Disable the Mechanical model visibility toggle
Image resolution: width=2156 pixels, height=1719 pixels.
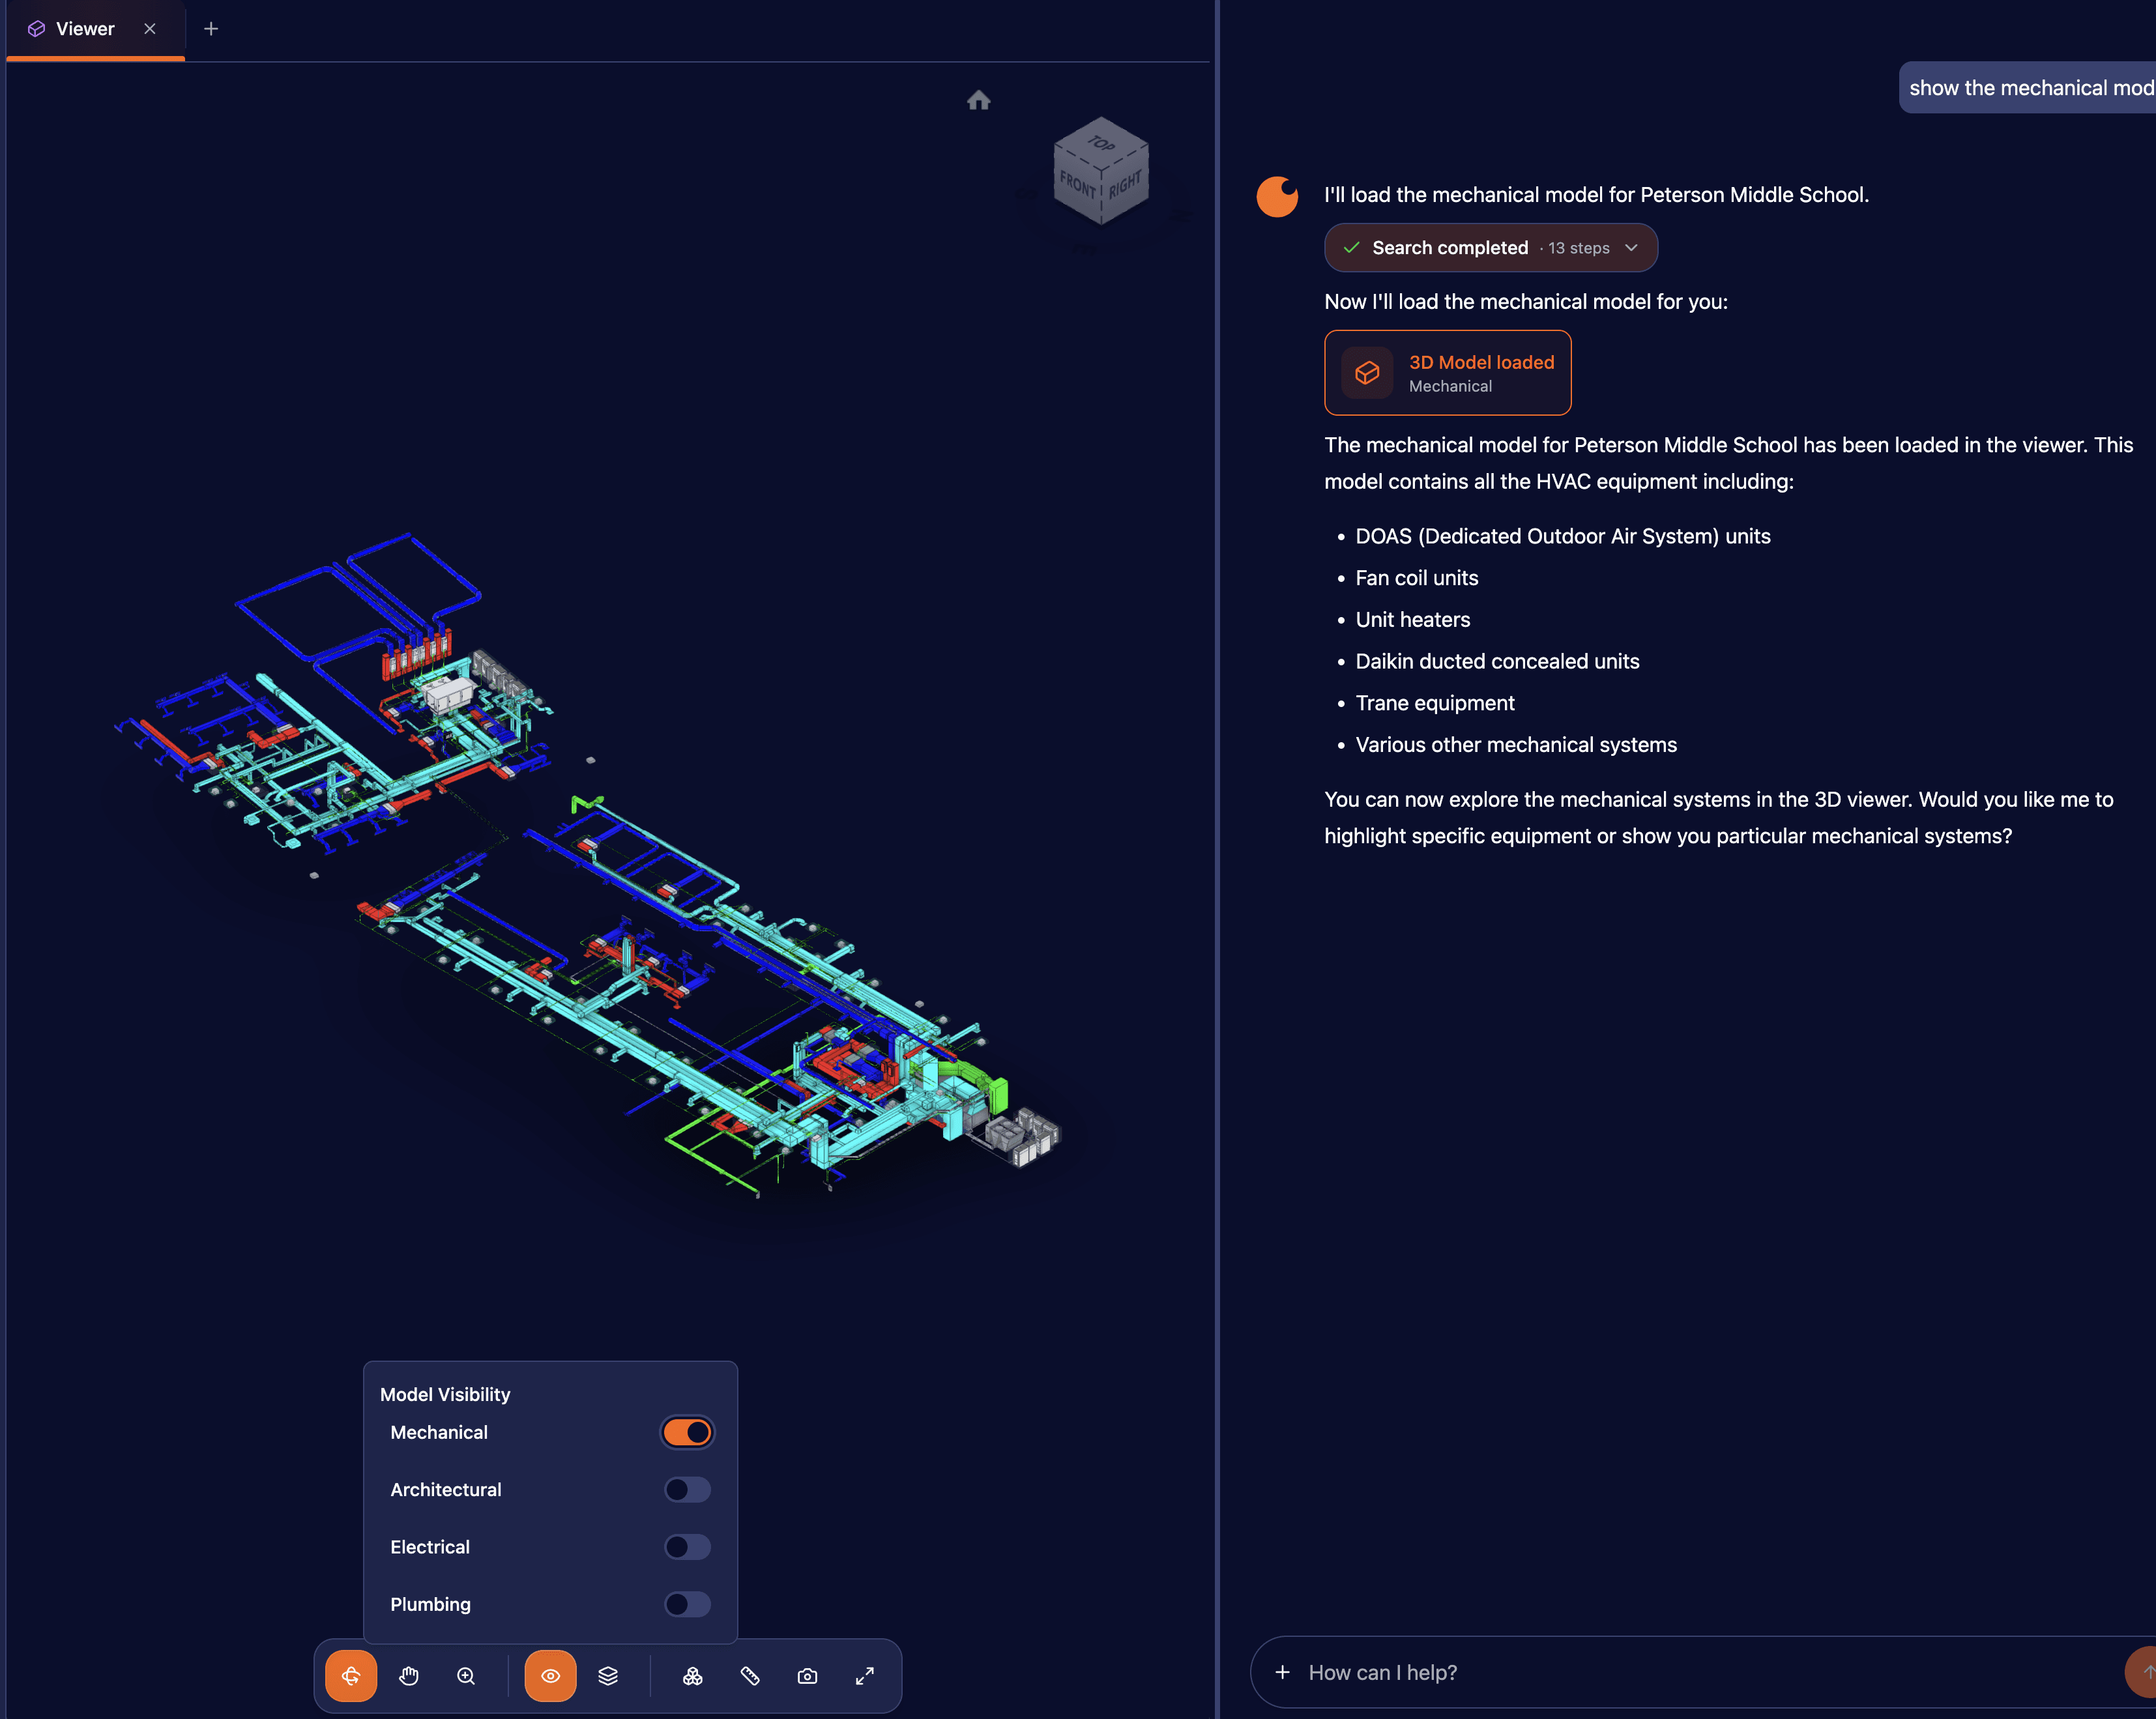687,1431
